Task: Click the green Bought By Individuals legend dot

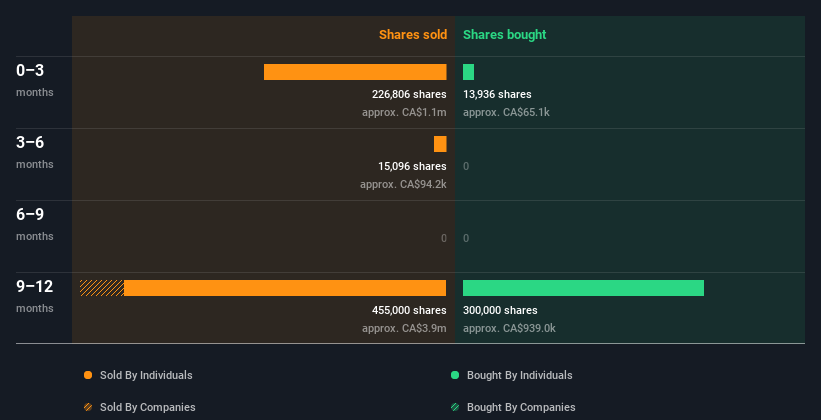Action: tap(455, 375)
